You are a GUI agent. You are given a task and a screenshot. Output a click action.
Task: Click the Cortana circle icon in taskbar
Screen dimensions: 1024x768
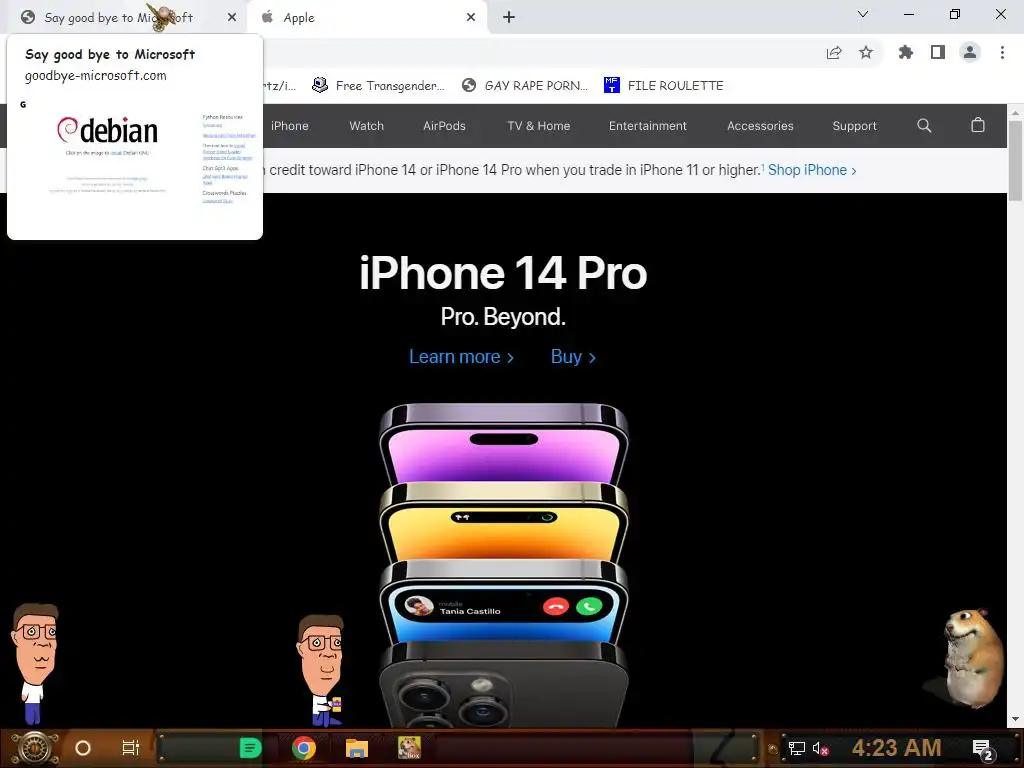point(83,748)
